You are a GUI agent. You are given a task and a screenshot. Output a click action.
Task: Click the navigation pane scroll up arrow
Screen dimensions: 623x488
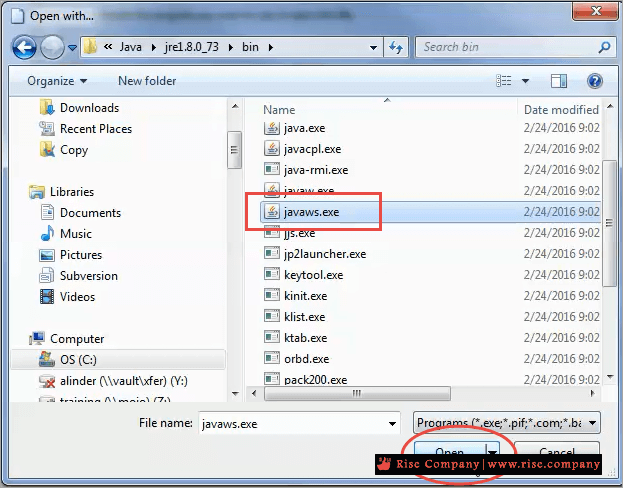click(x=235, y=106)
